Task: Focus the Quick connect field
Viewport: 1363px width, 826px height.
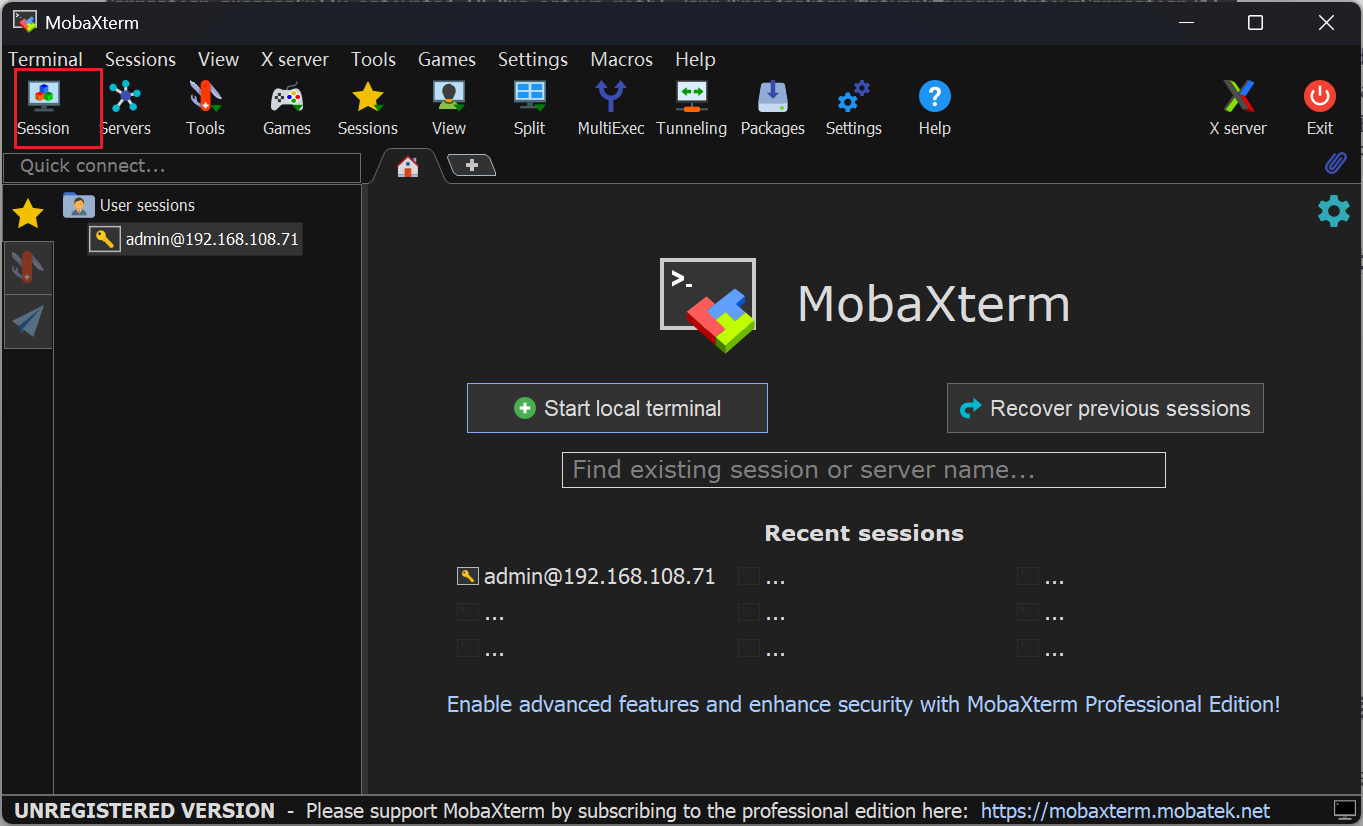Action: pyautogui.click(x=182, y=167)
